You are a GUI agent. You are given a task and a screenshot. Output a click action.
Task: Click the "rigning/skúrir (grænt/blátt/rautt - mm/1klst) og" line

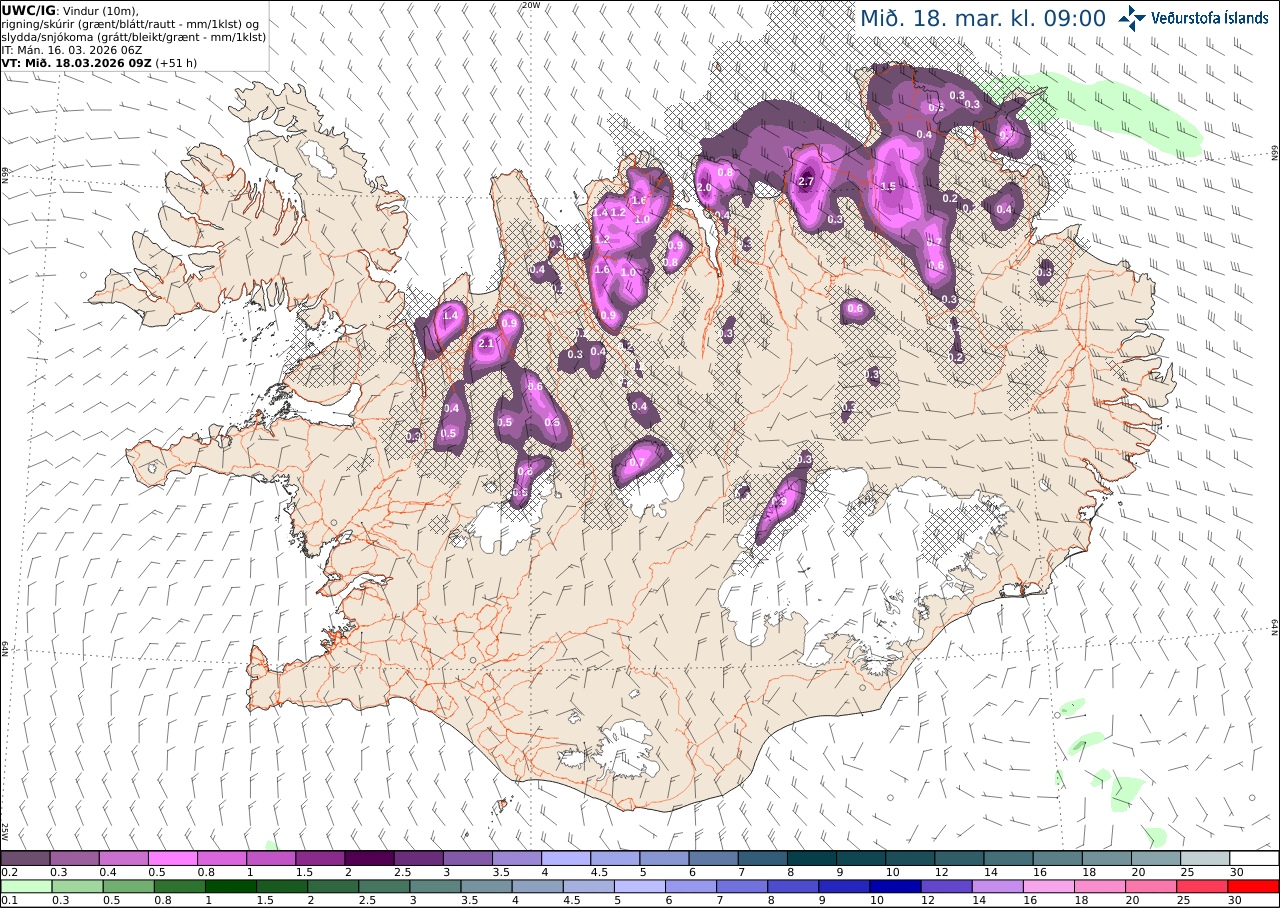(x=132, y=23)
